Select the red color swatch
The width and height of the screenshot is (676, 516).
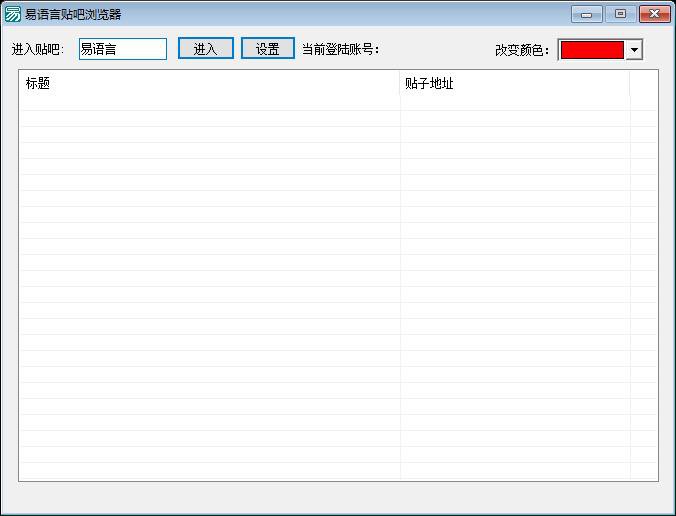coord(591,50)
